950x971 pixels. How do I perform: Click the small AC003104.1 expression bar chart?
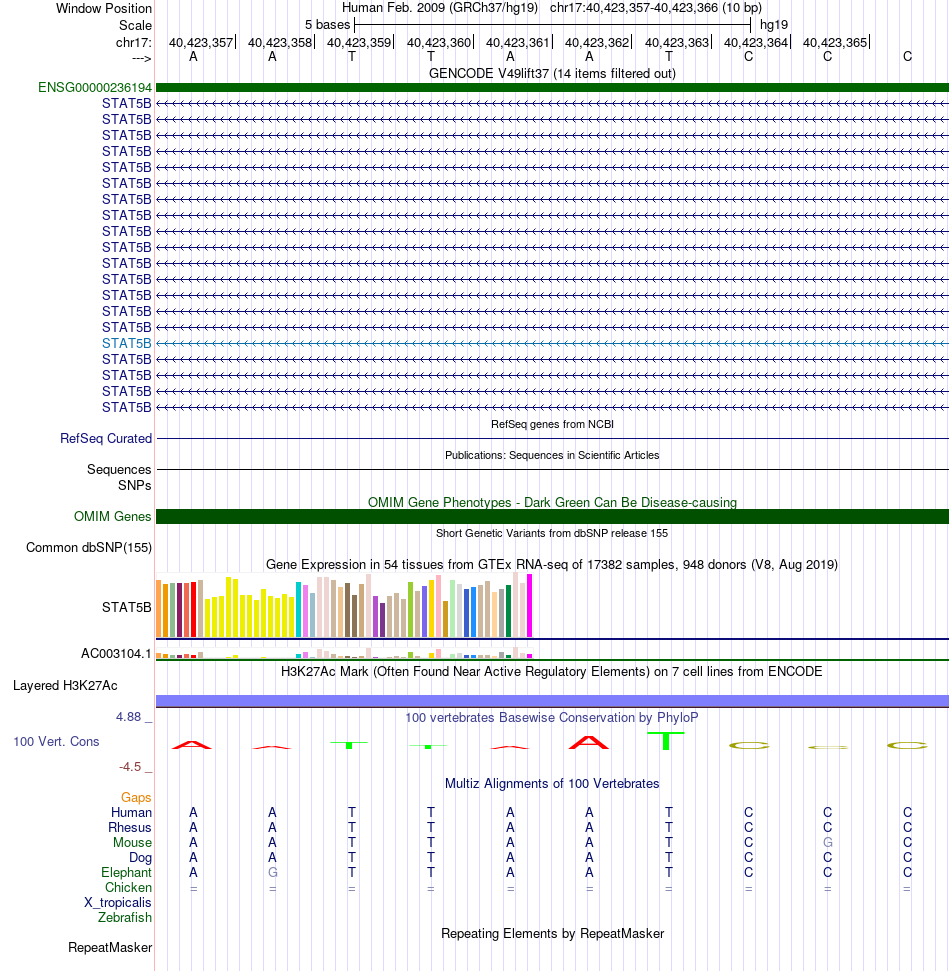coord(344,653)
